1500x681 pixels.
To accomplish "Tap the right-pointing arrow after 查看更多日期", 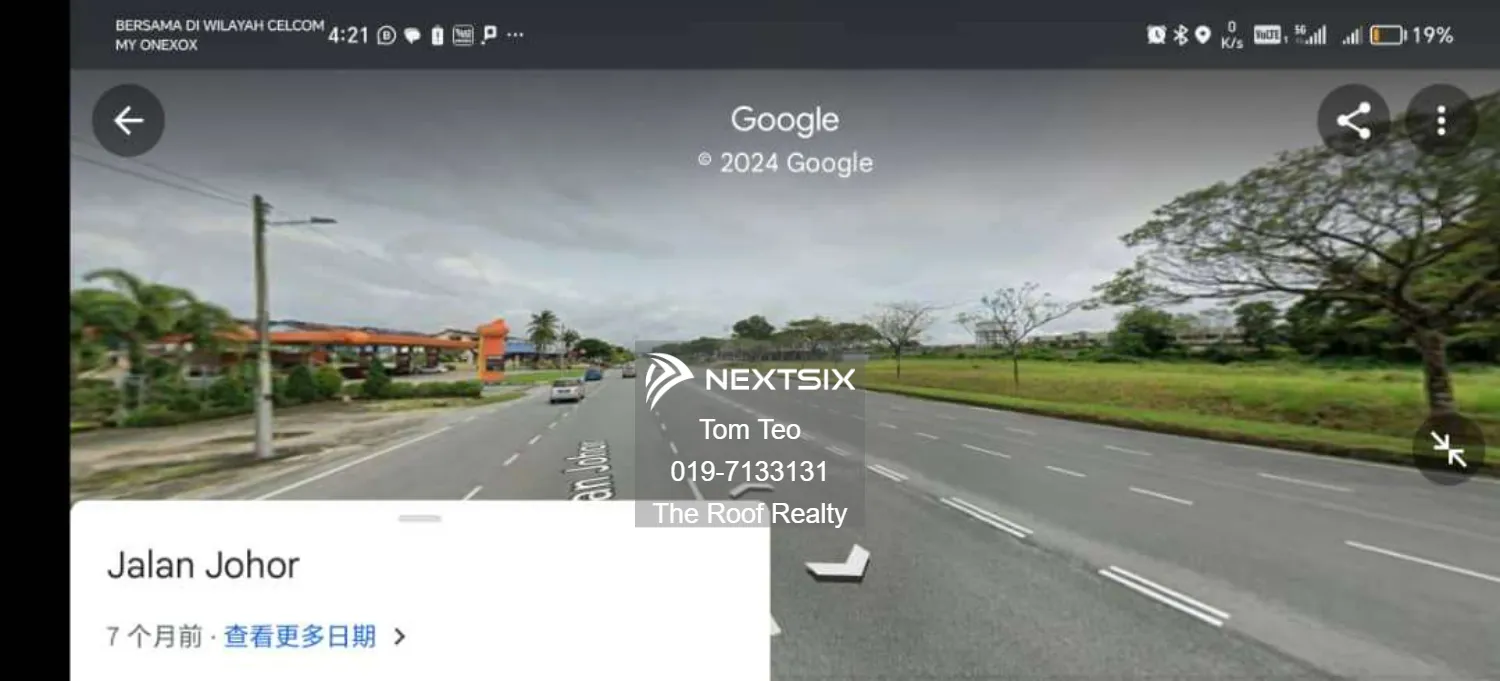I will 398,636.
